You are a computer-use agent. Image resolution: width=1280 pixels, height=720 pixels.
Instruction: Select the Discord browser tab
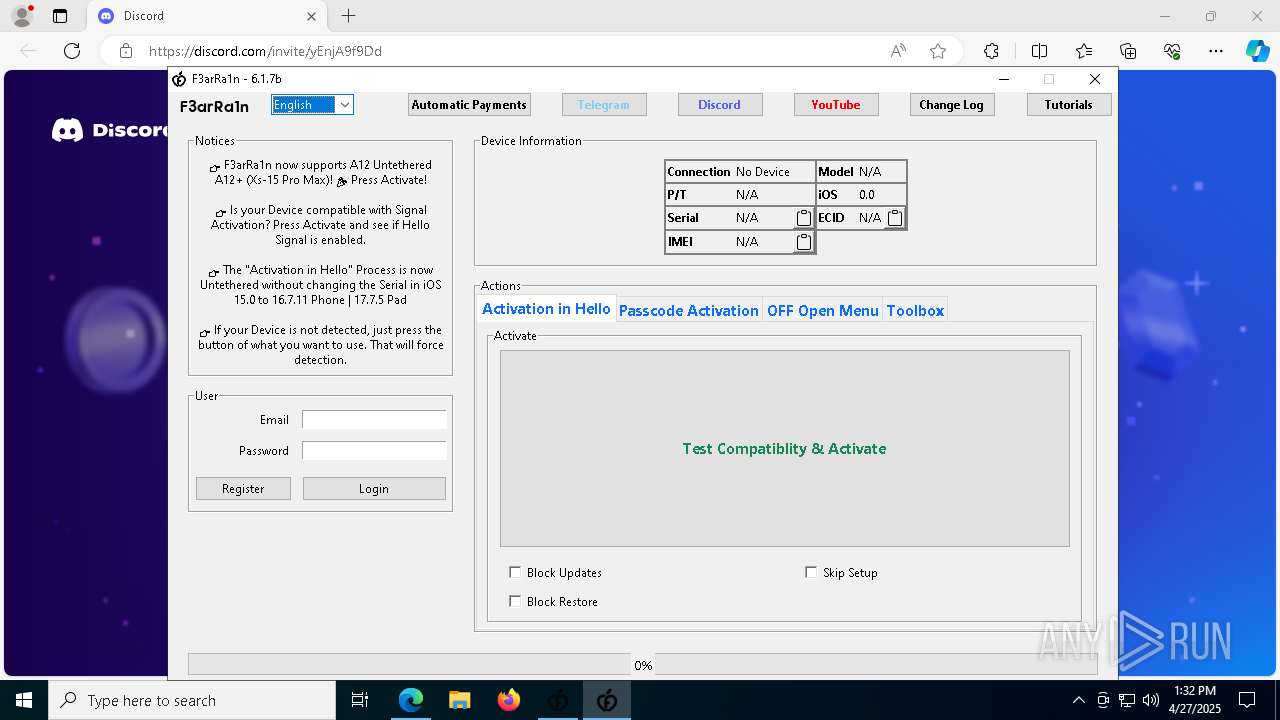[x=207, y=16]
